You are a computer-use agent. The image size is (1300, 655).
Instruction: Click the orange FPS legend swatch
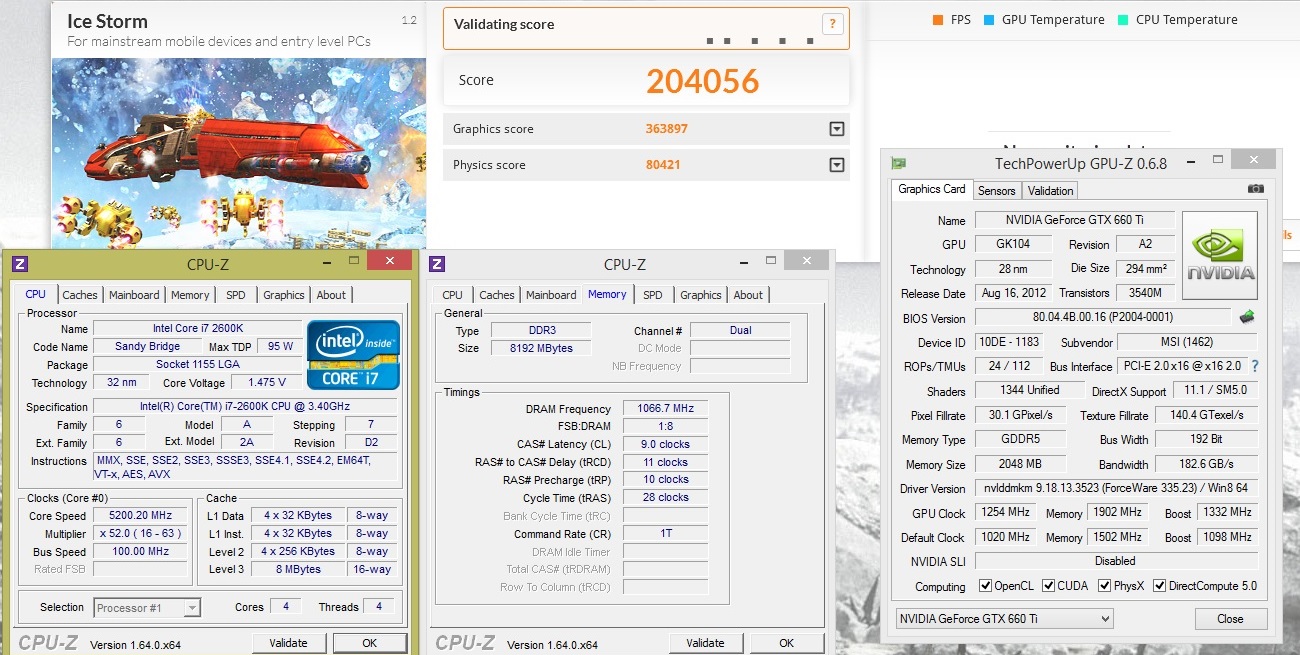(x=937, y=20)
